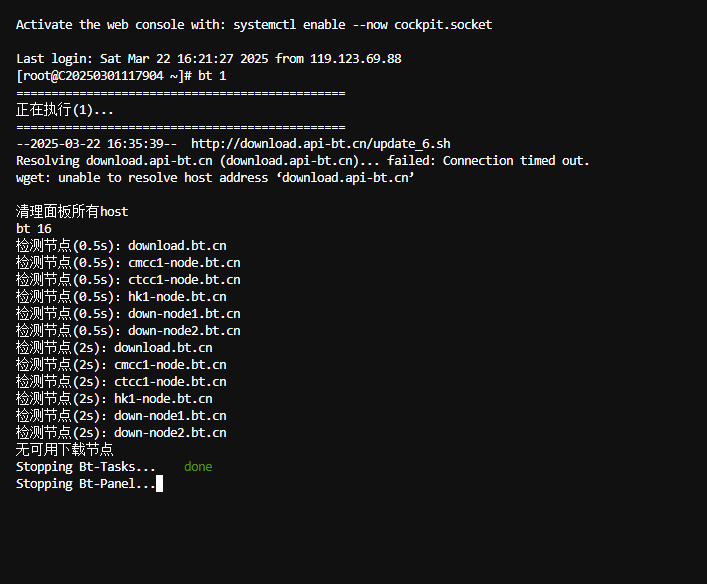The image size is (707, 584).
Task: Click down-node2.bt.cn in the 0.5s check
Action: click(x=184, y=331)
